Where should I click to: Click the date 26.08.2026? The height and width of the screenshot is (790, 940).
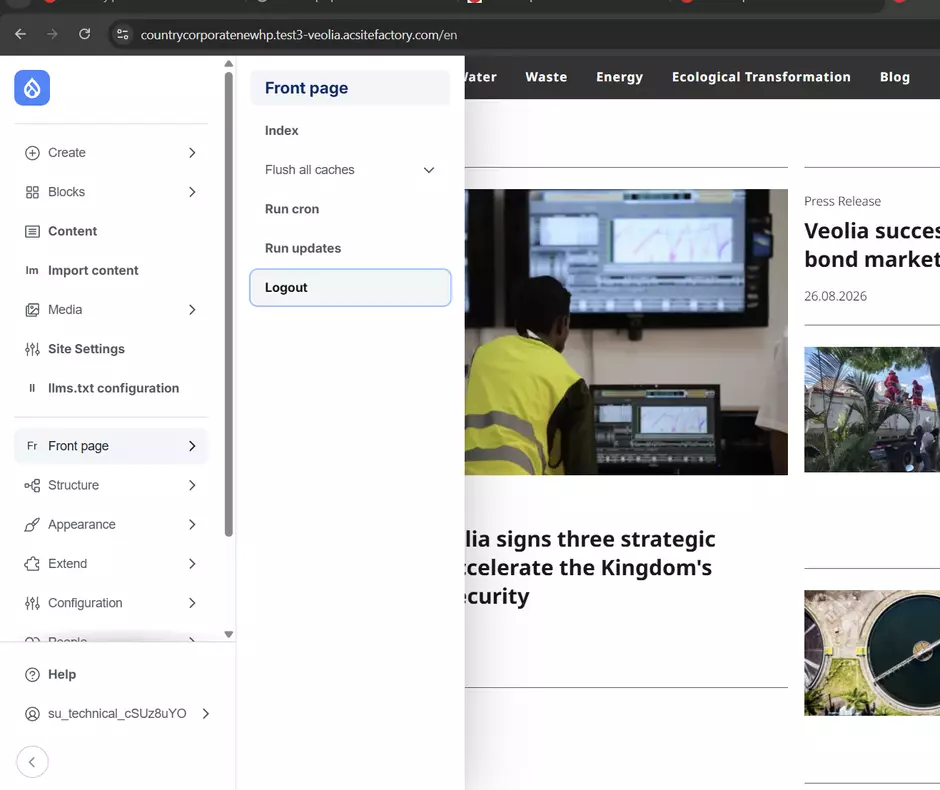click(x=835, y=296)
